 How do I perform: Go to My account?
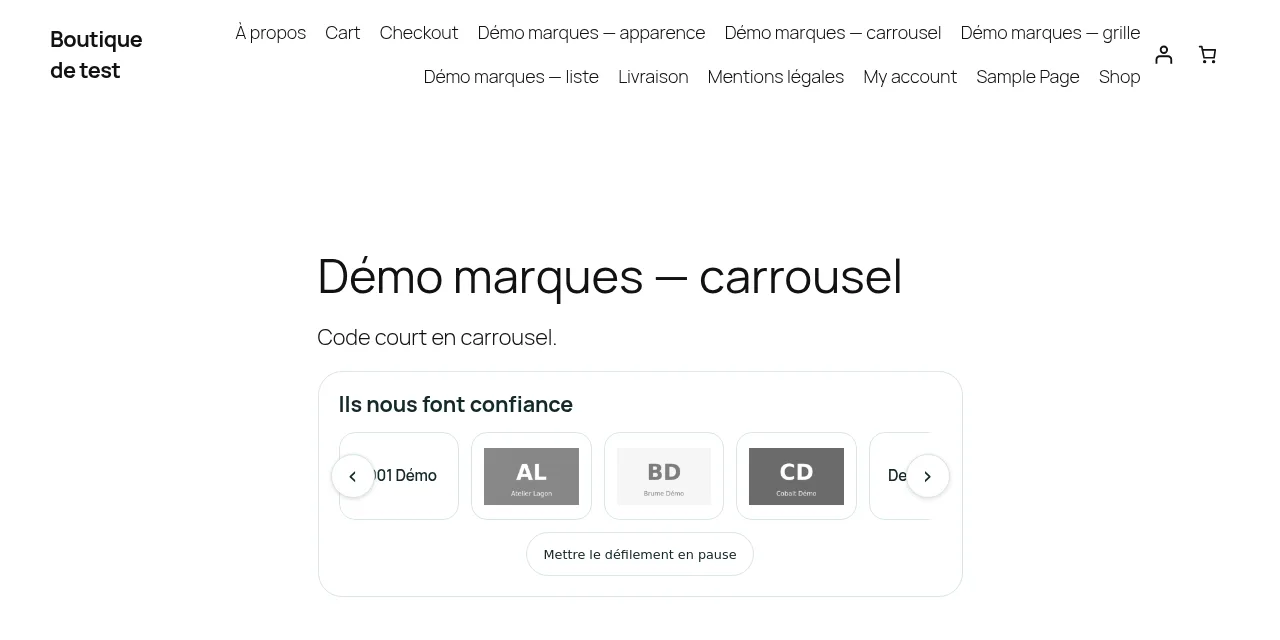tap(910, 77)
